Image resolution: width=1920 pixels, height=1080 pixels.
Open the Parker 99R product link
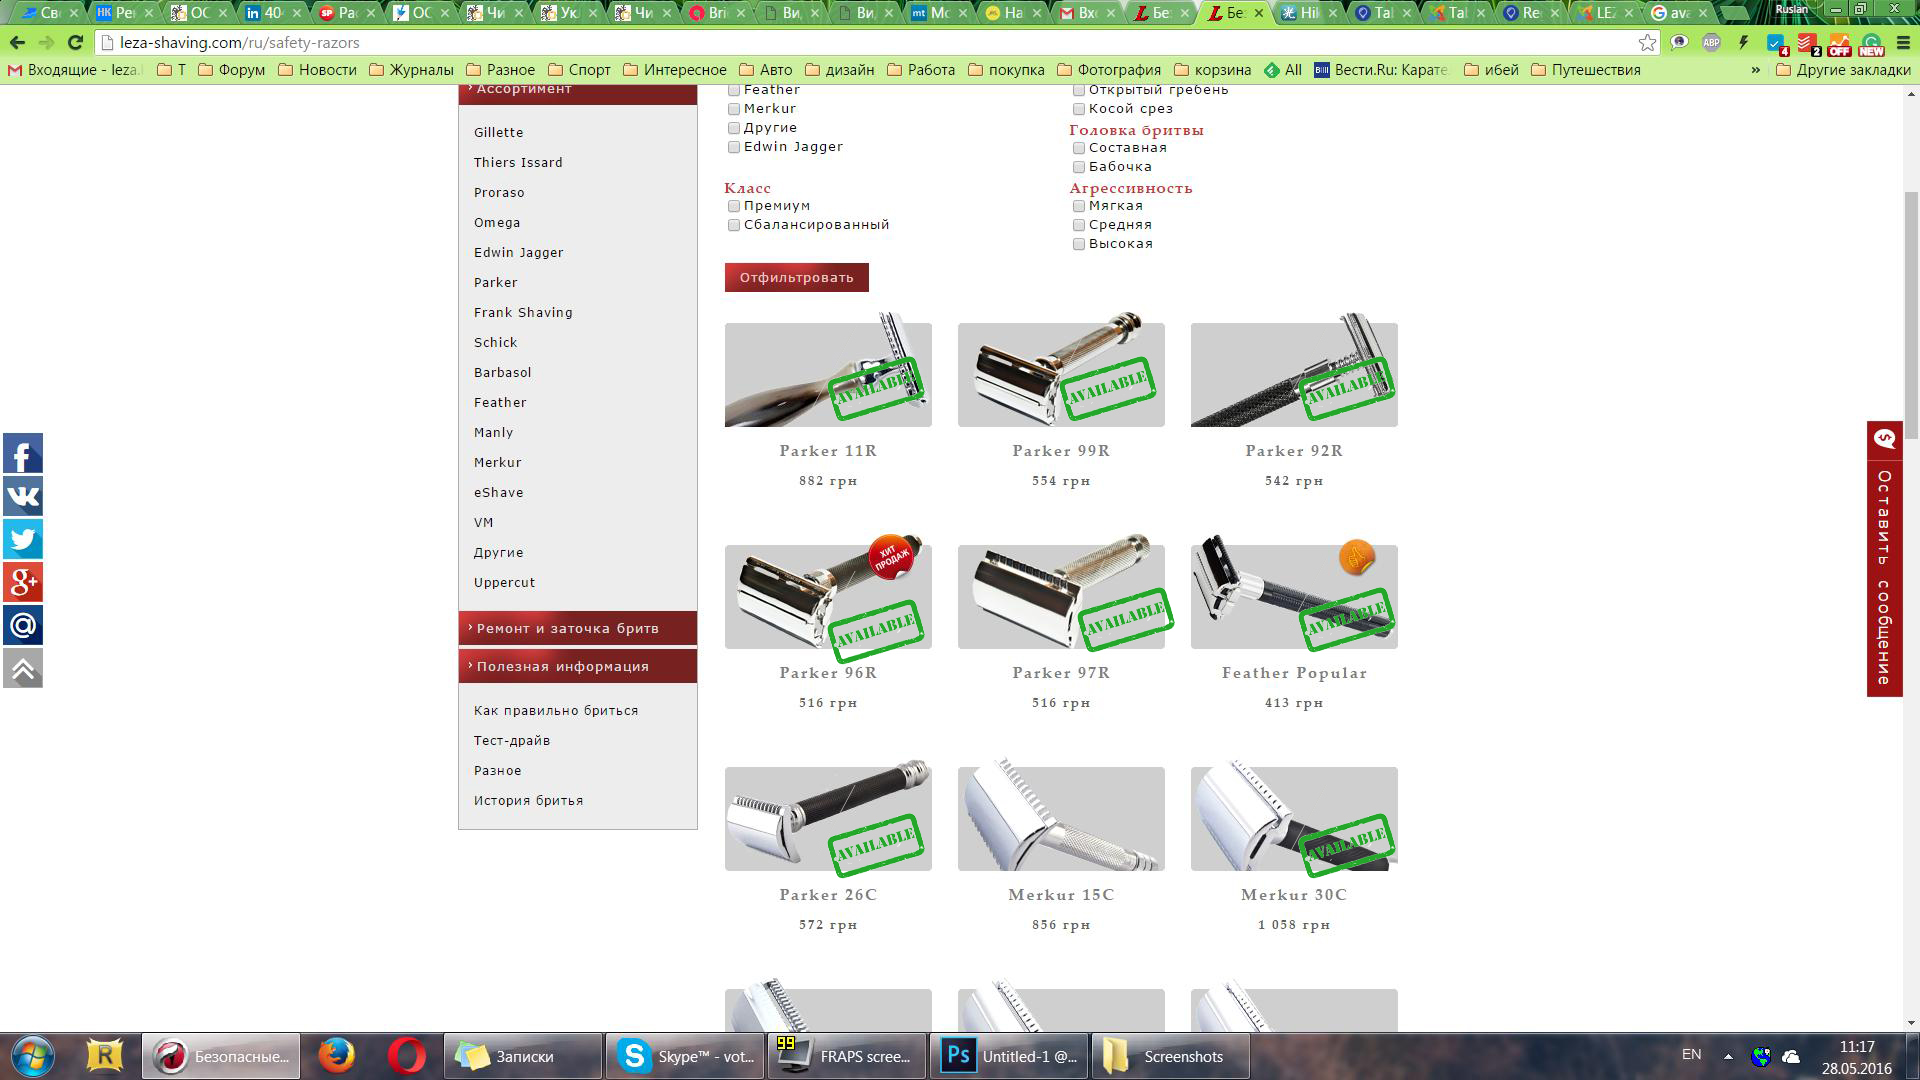(1060, 451)
